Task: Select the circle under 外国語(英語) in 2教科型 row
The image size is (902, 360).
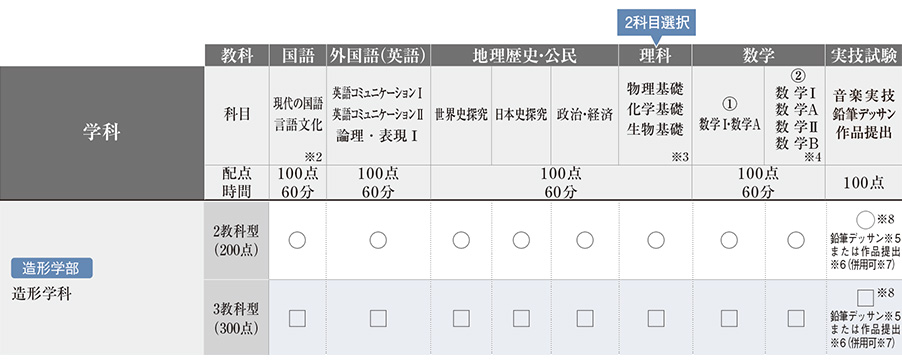Action: pyautogui.click(x=378, y=240)
